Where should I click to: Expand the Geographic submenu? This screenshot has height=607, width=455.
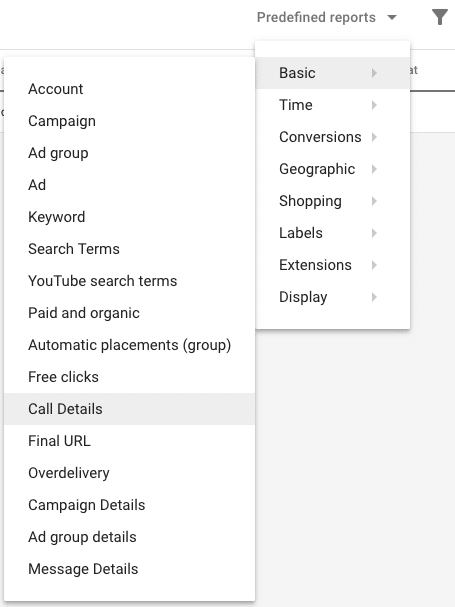coord(333,169)
